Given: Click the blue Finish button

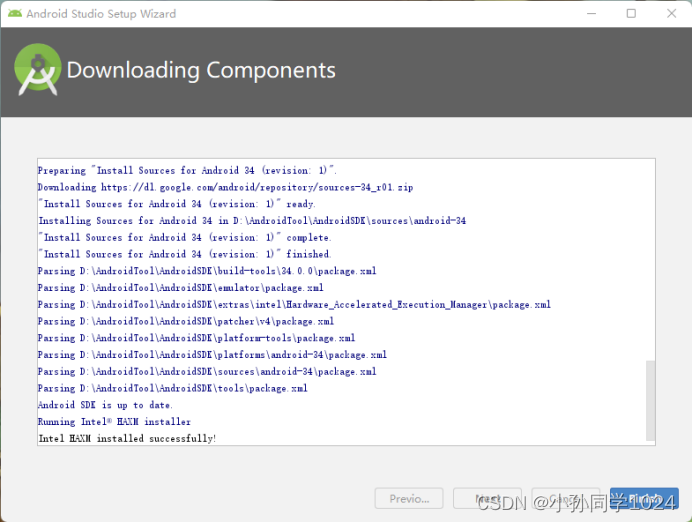Looking at the screenshot, I should coord(644,499).
